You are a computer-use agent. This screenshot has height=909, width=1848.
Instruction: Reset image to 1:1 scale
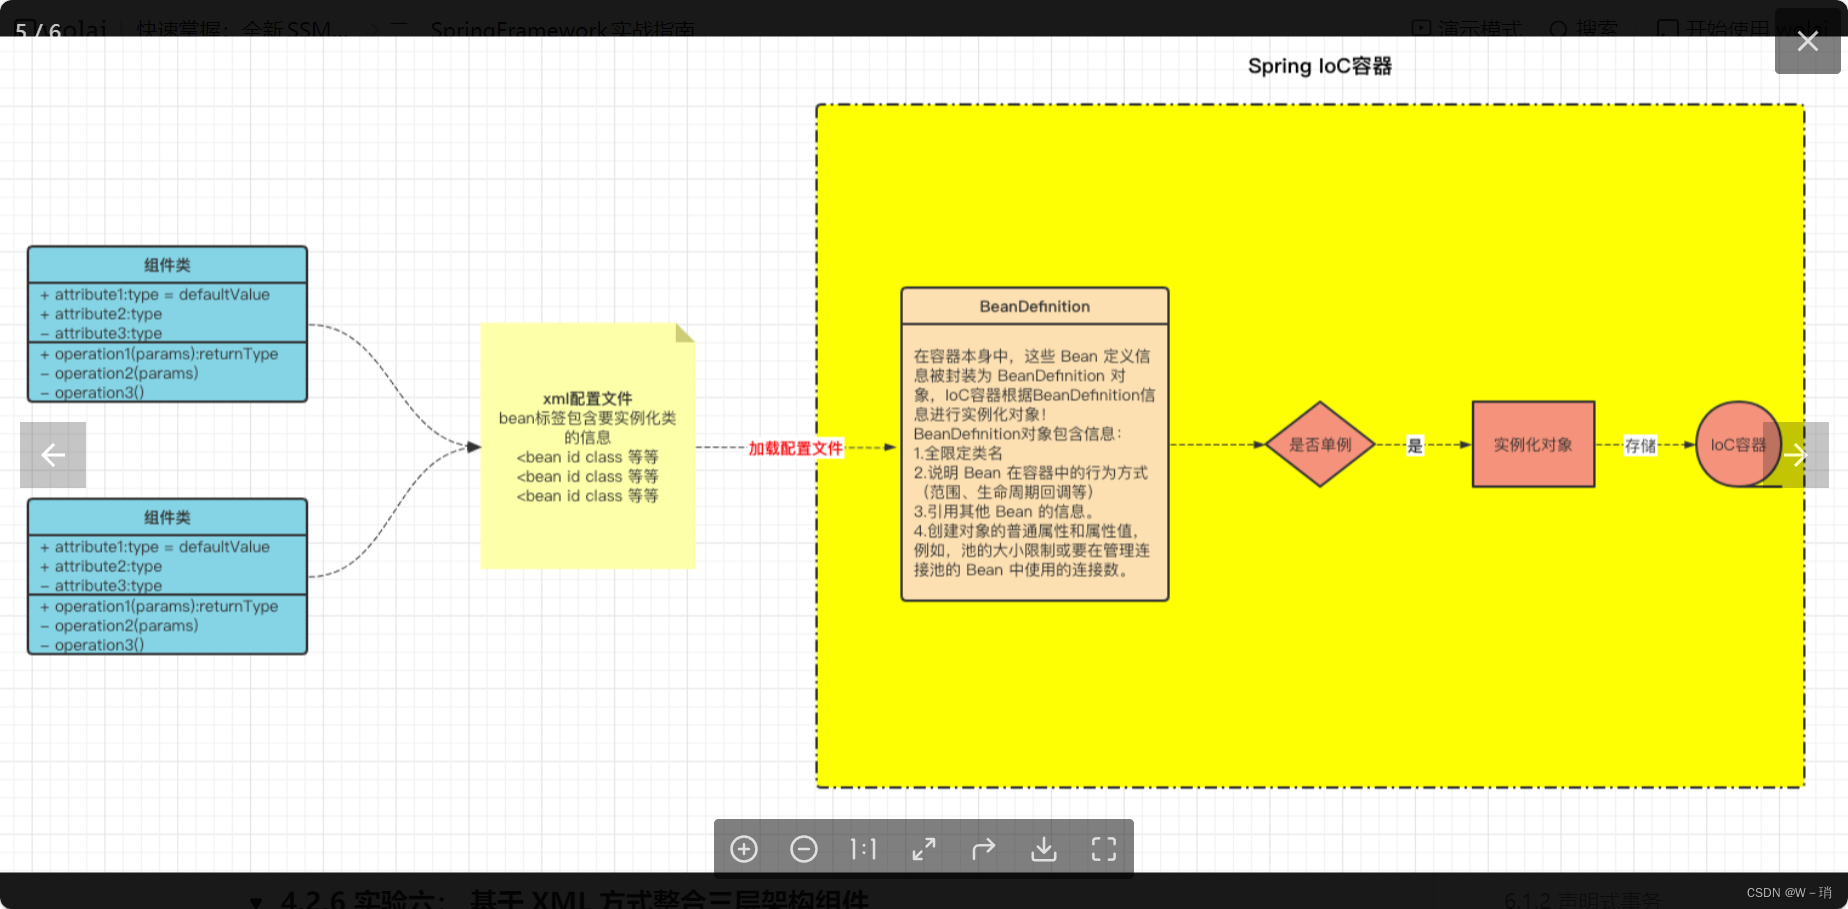tap(864, 849)
